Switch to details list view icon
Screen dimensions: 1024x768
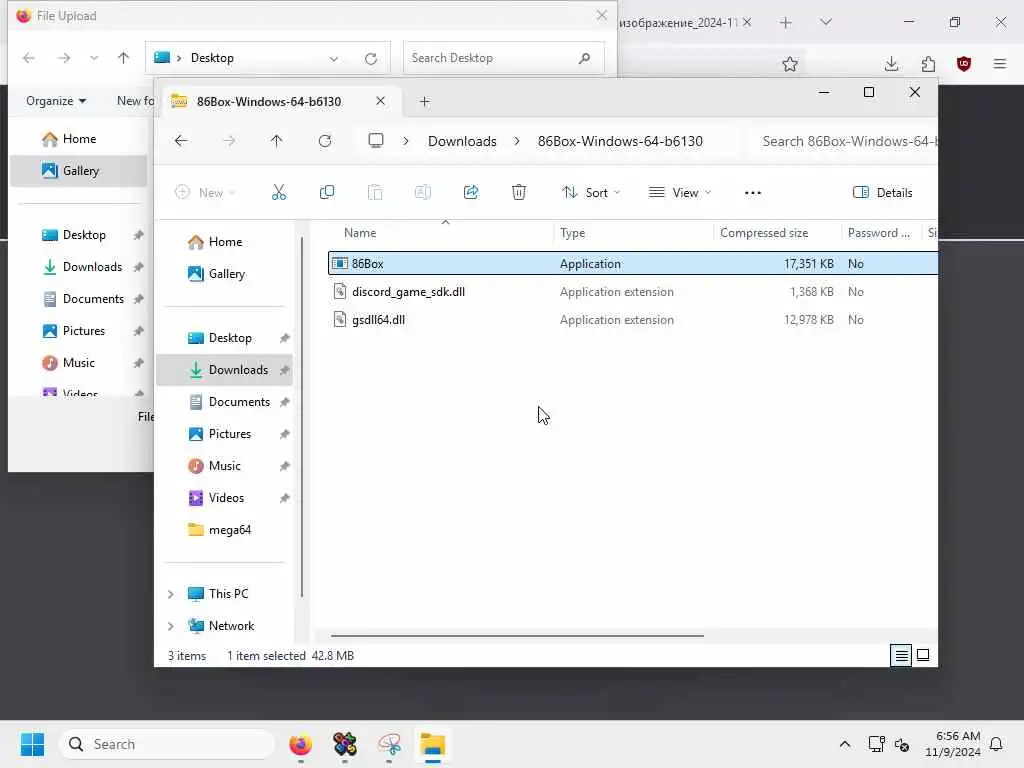coord(901,655)
